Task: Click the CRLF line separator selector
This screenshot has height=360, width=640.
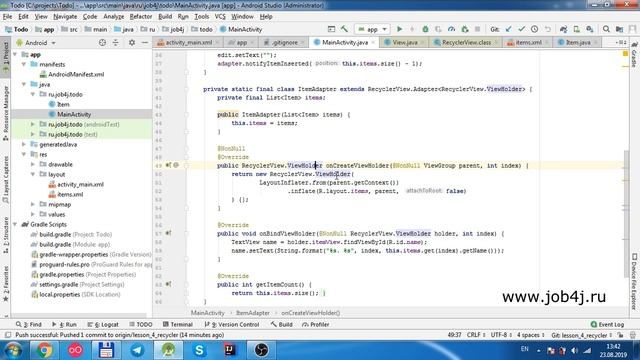Action: point(476,335)
